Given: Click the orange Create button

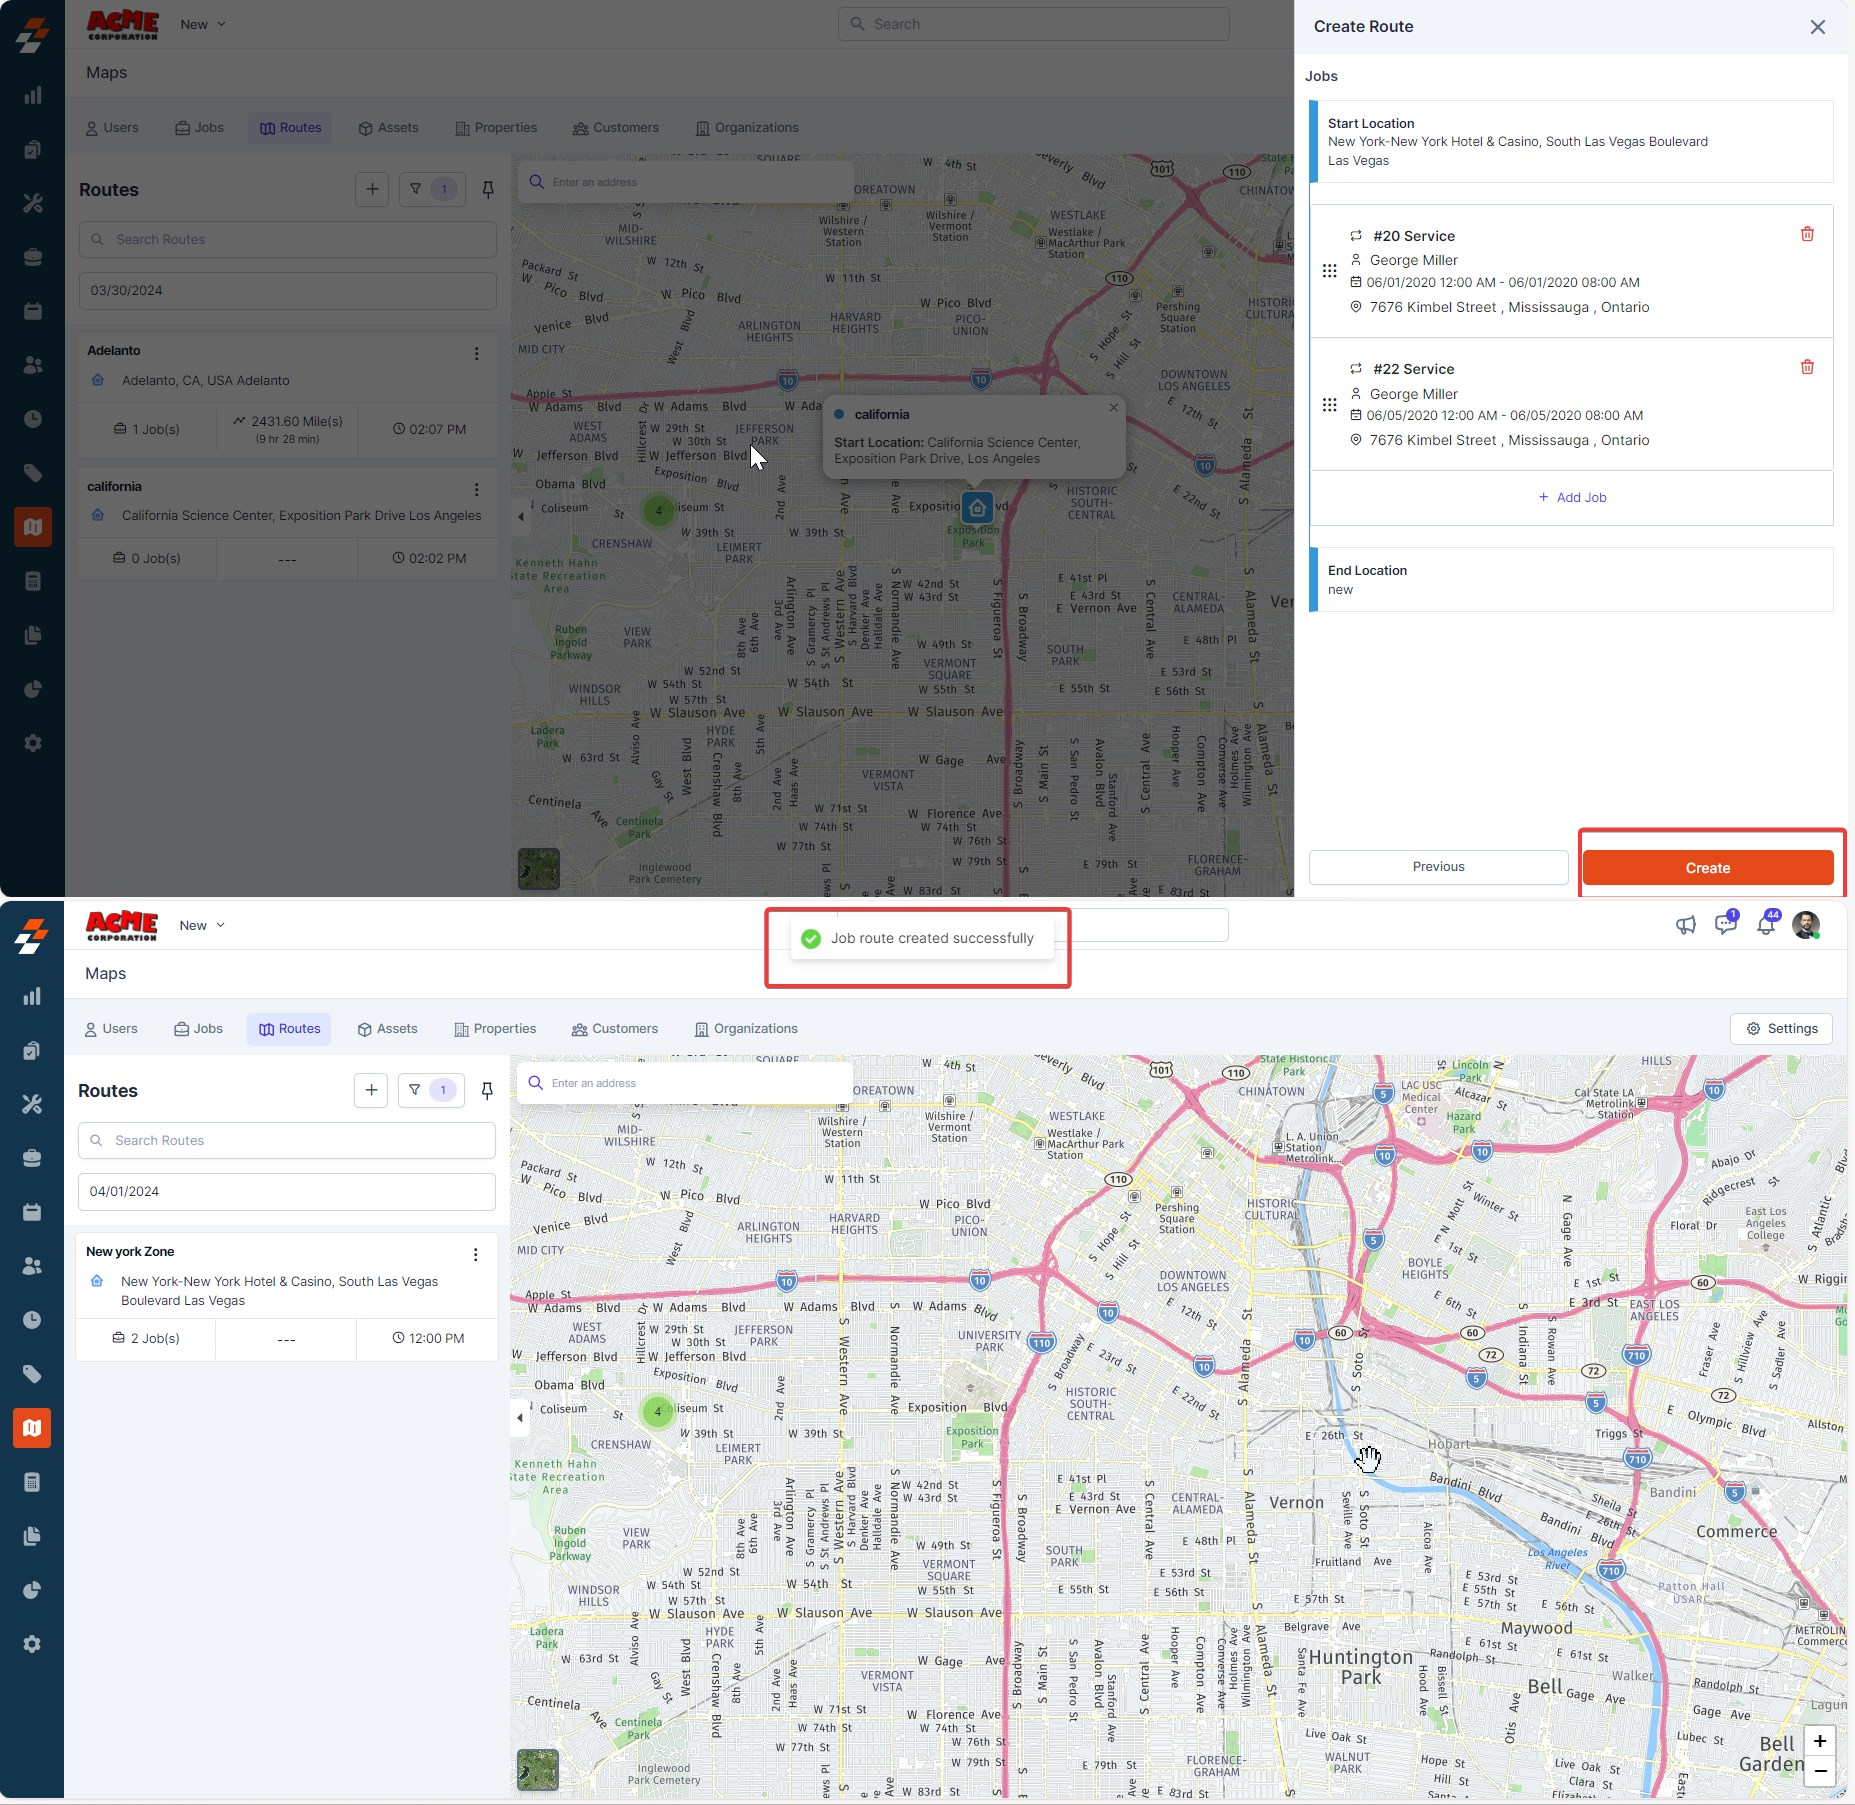Looking at the screenshot, I should coord(1707,868).
